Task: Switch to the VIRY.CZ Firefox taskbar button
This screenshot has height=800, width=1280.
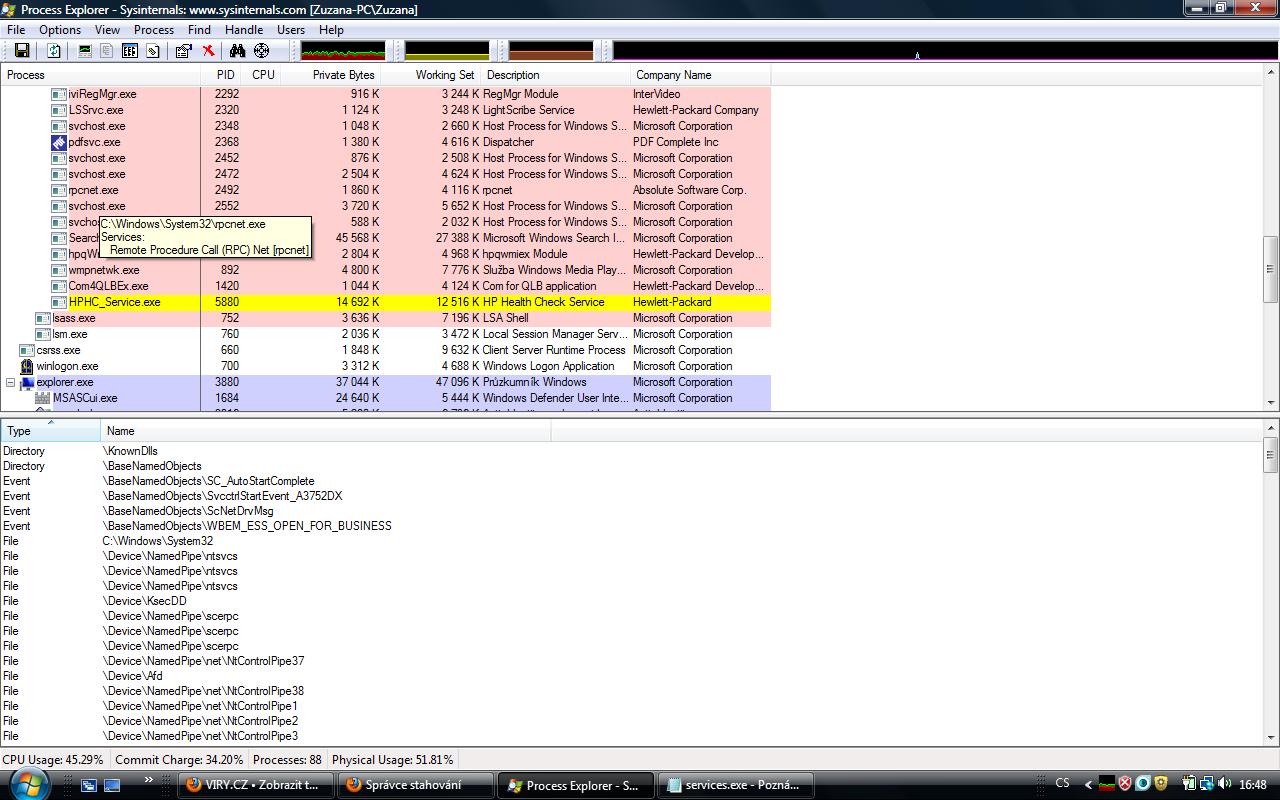Action: tap(255, 785)
